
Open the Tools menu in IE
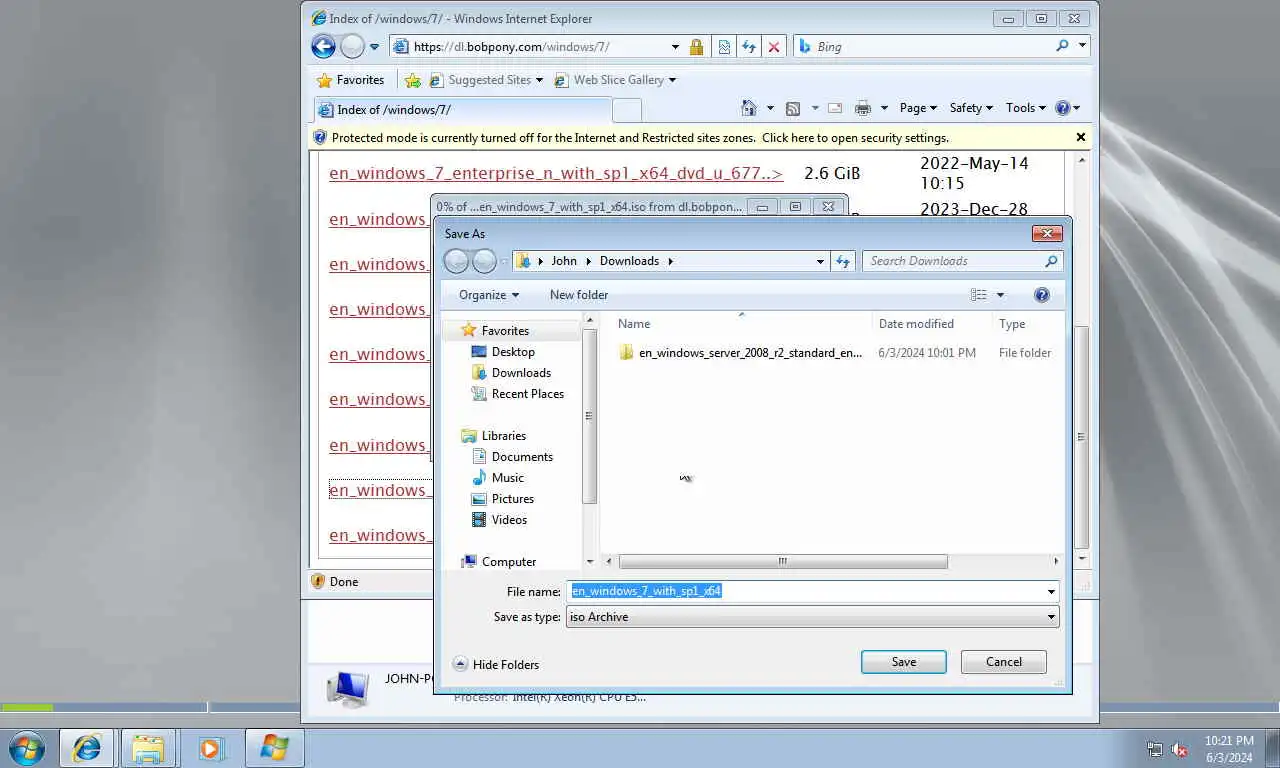click(1025, 108)
